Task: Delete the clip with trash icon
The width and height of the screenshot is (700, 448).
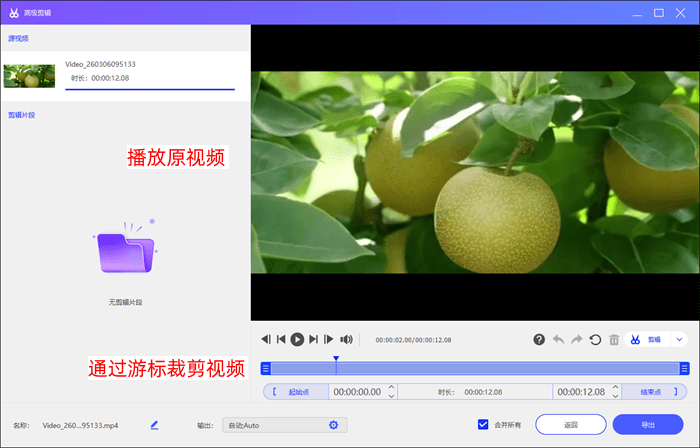Action: pos(614,340)
